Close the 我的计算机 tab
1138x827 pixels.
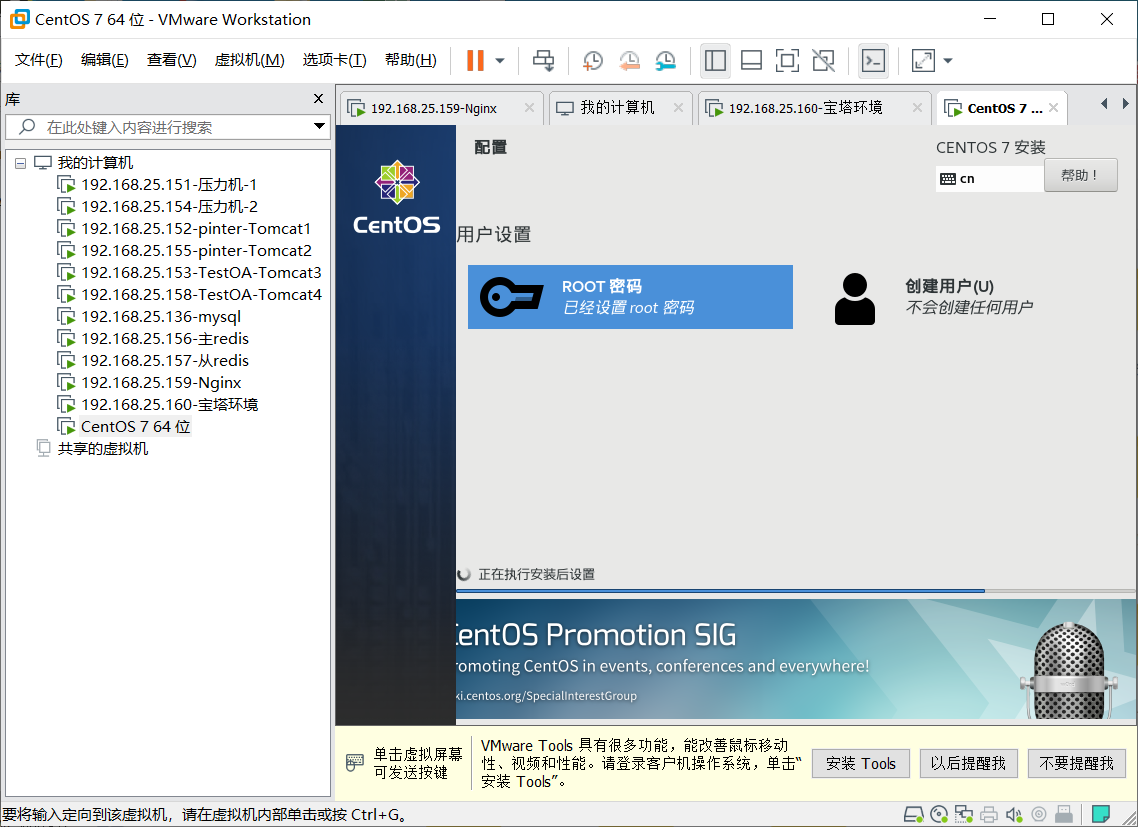pyautogui.click(x=678, y=107)
